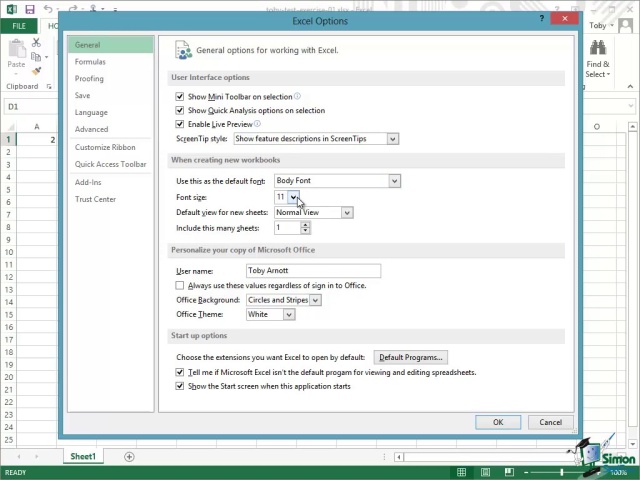
Task: Click the Format Painter brush icon
Action: point(37,71)
